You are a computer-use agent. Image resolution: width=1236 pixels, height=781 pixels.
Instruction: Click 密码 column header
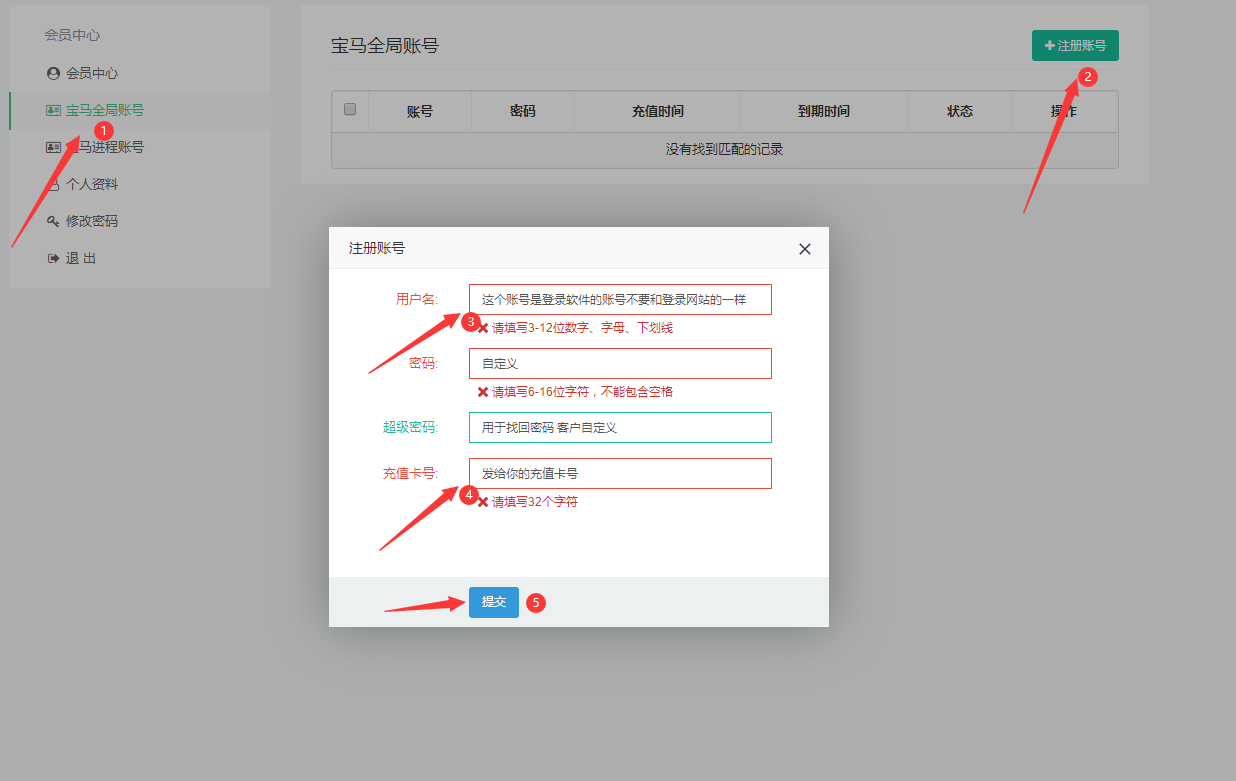523,111
